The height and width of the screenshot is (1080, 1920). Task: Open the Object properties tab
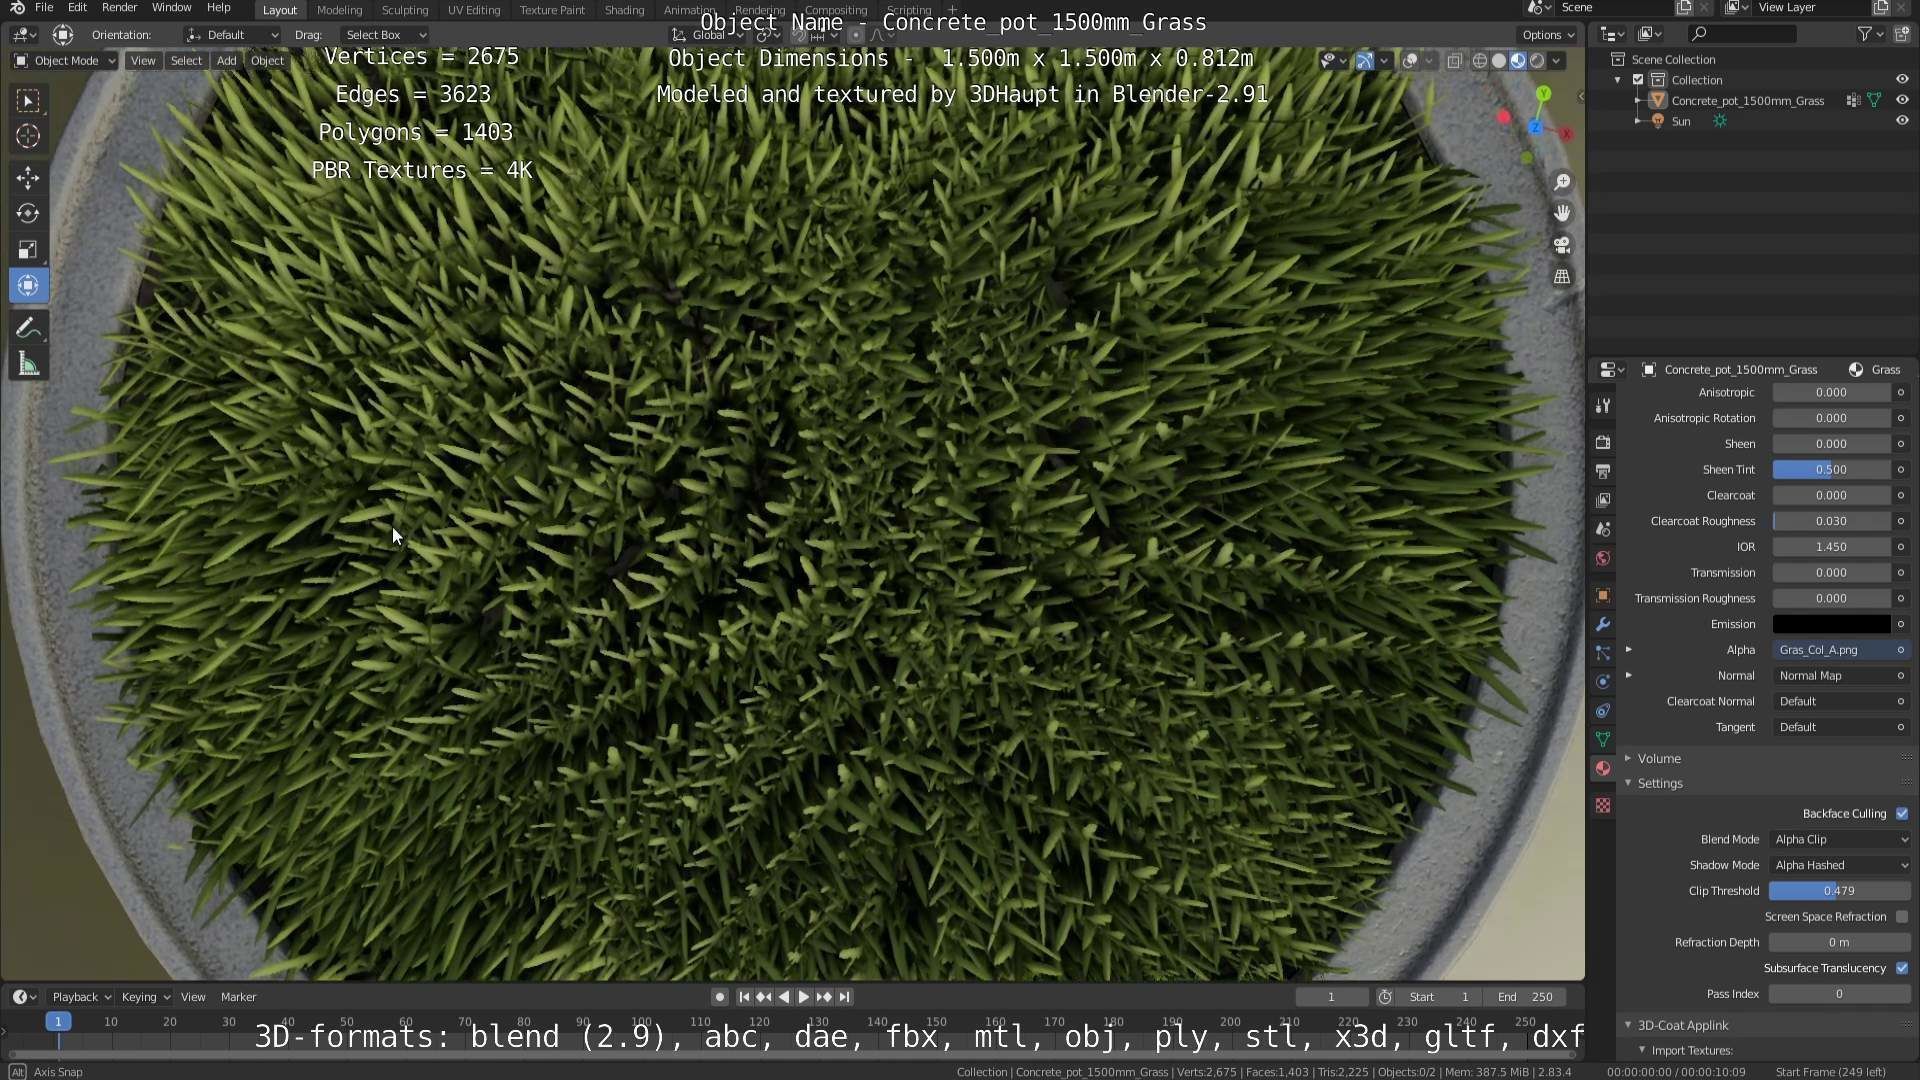pyautogui.click(x=1603, y=595)
